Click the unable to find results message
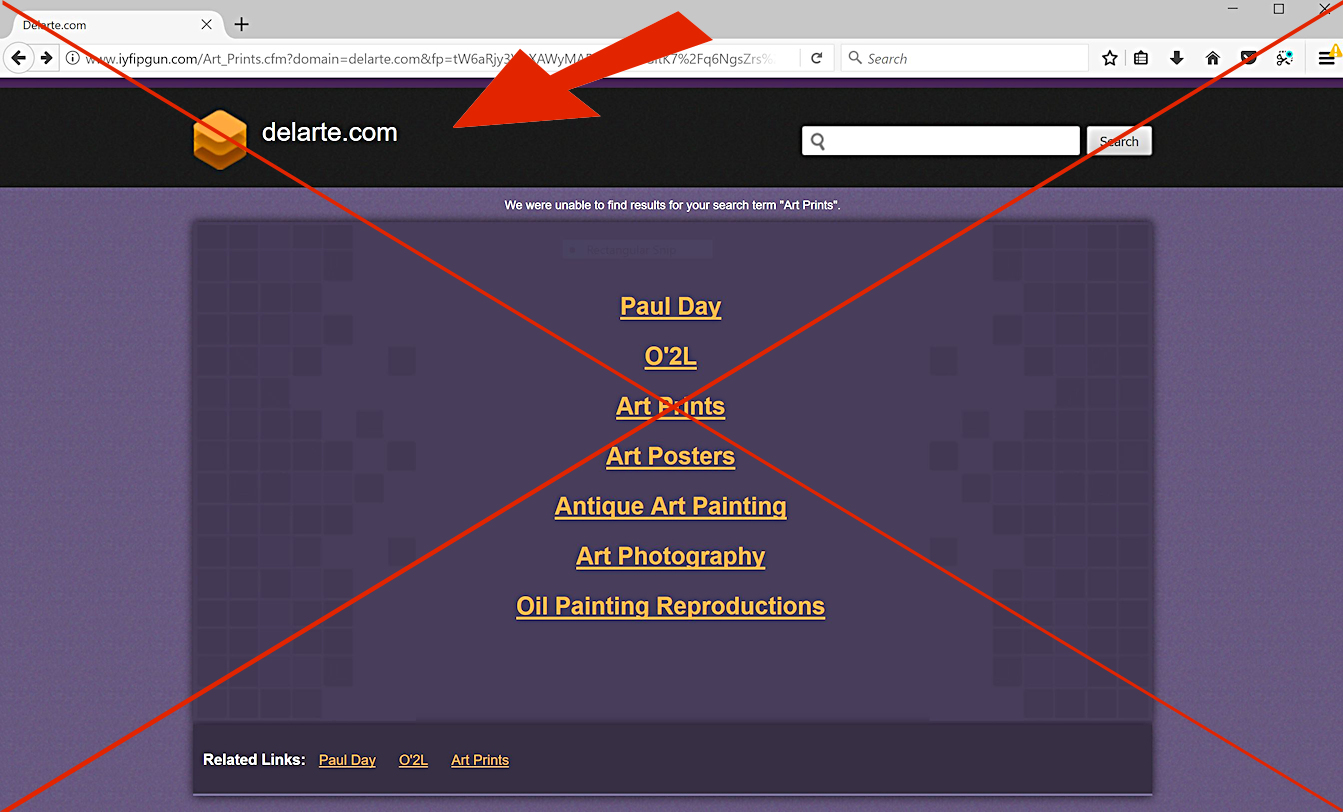1343x812 pixels. (672, 205)
